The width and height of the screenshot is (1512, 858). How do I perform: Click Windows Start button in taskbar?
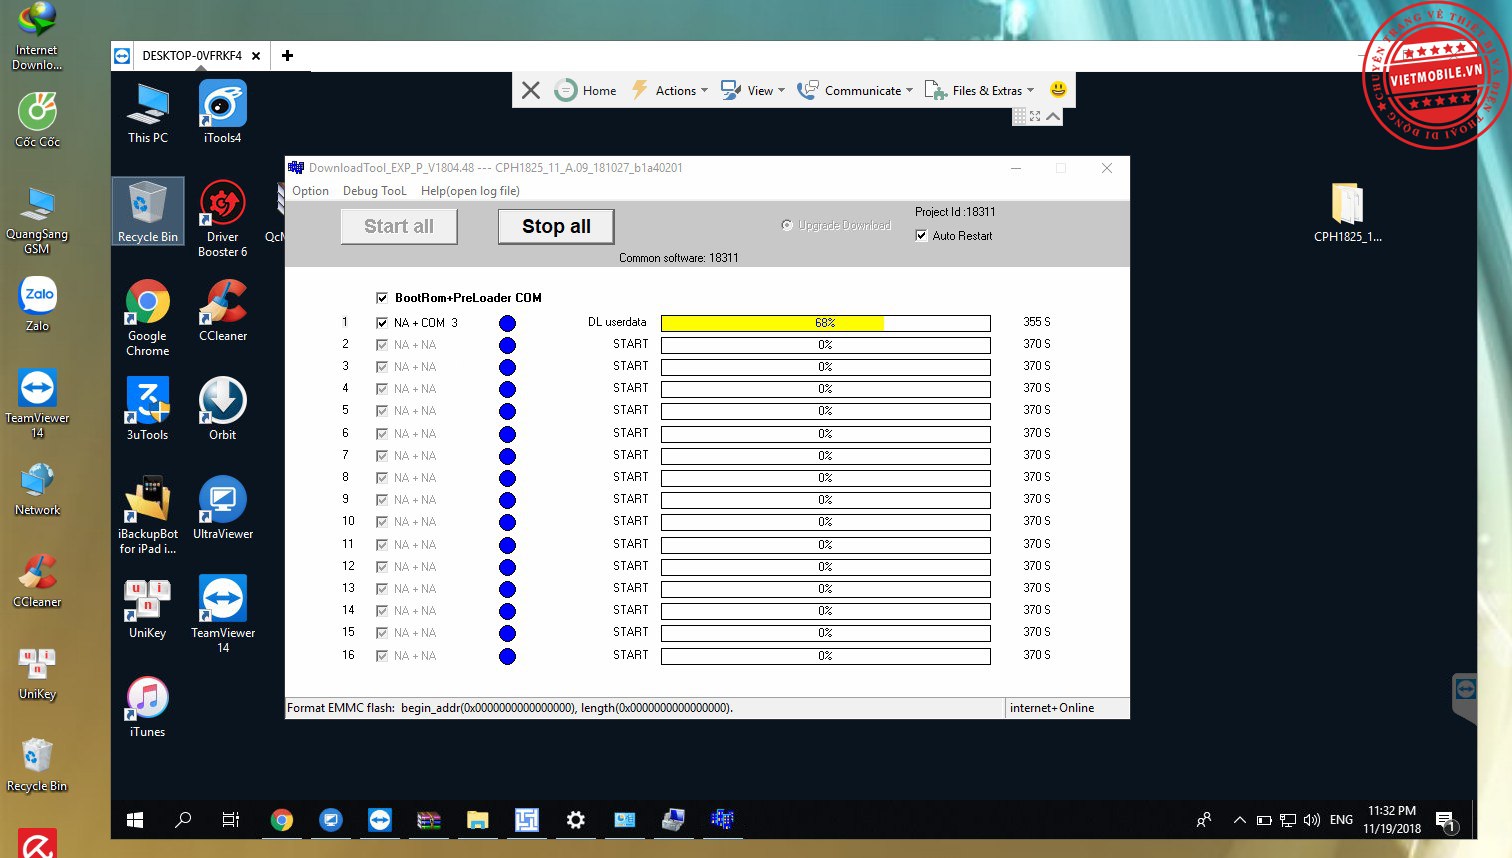click(x=135, y=820)
